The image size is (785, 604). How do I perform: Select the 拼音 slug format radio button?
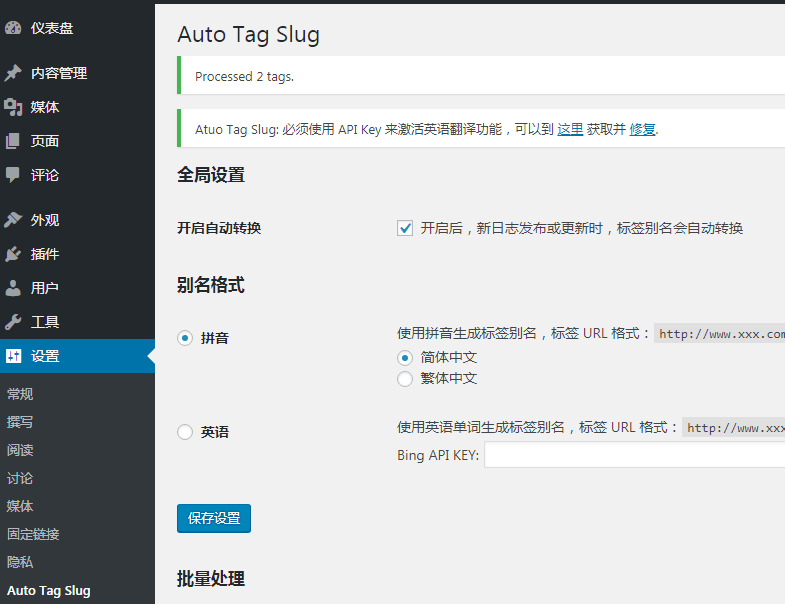point(185,338)
